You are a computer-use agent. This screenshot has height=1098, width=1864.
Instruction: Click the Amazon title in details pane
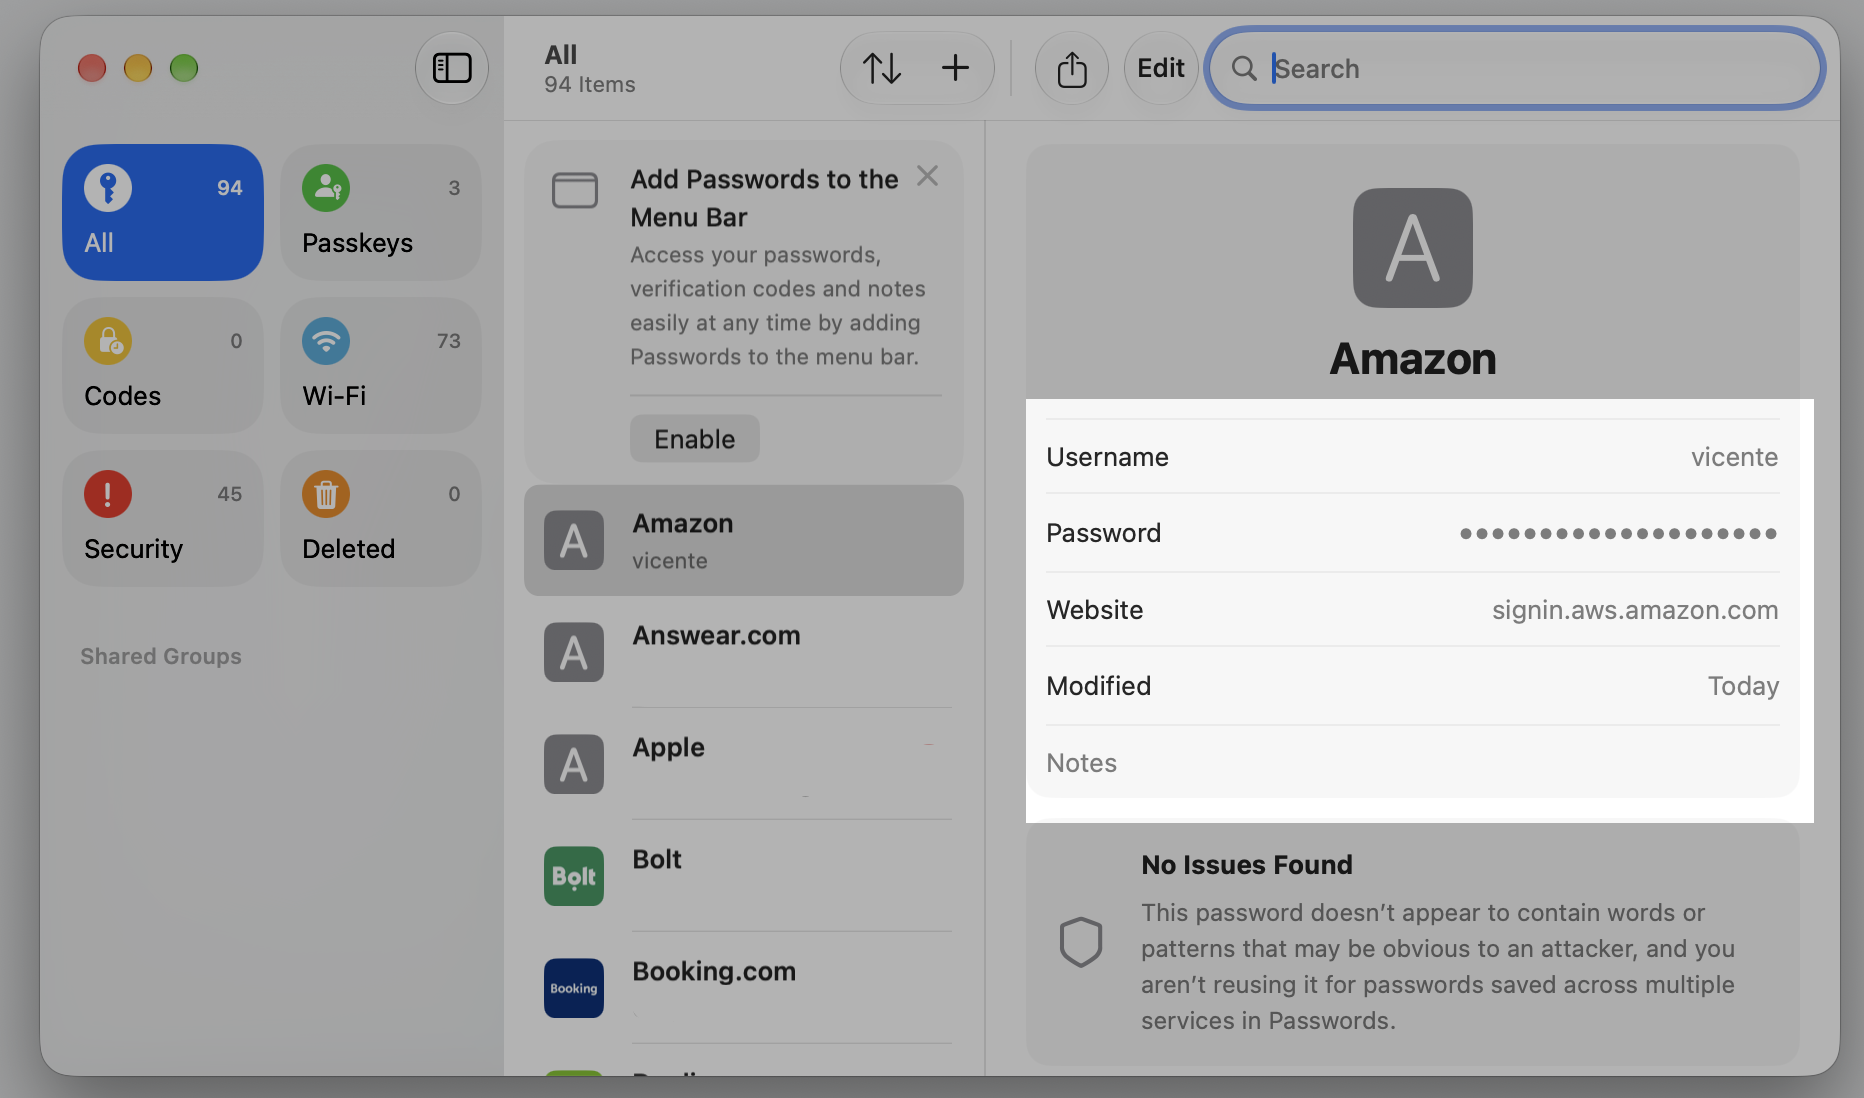click(1413, 358)
